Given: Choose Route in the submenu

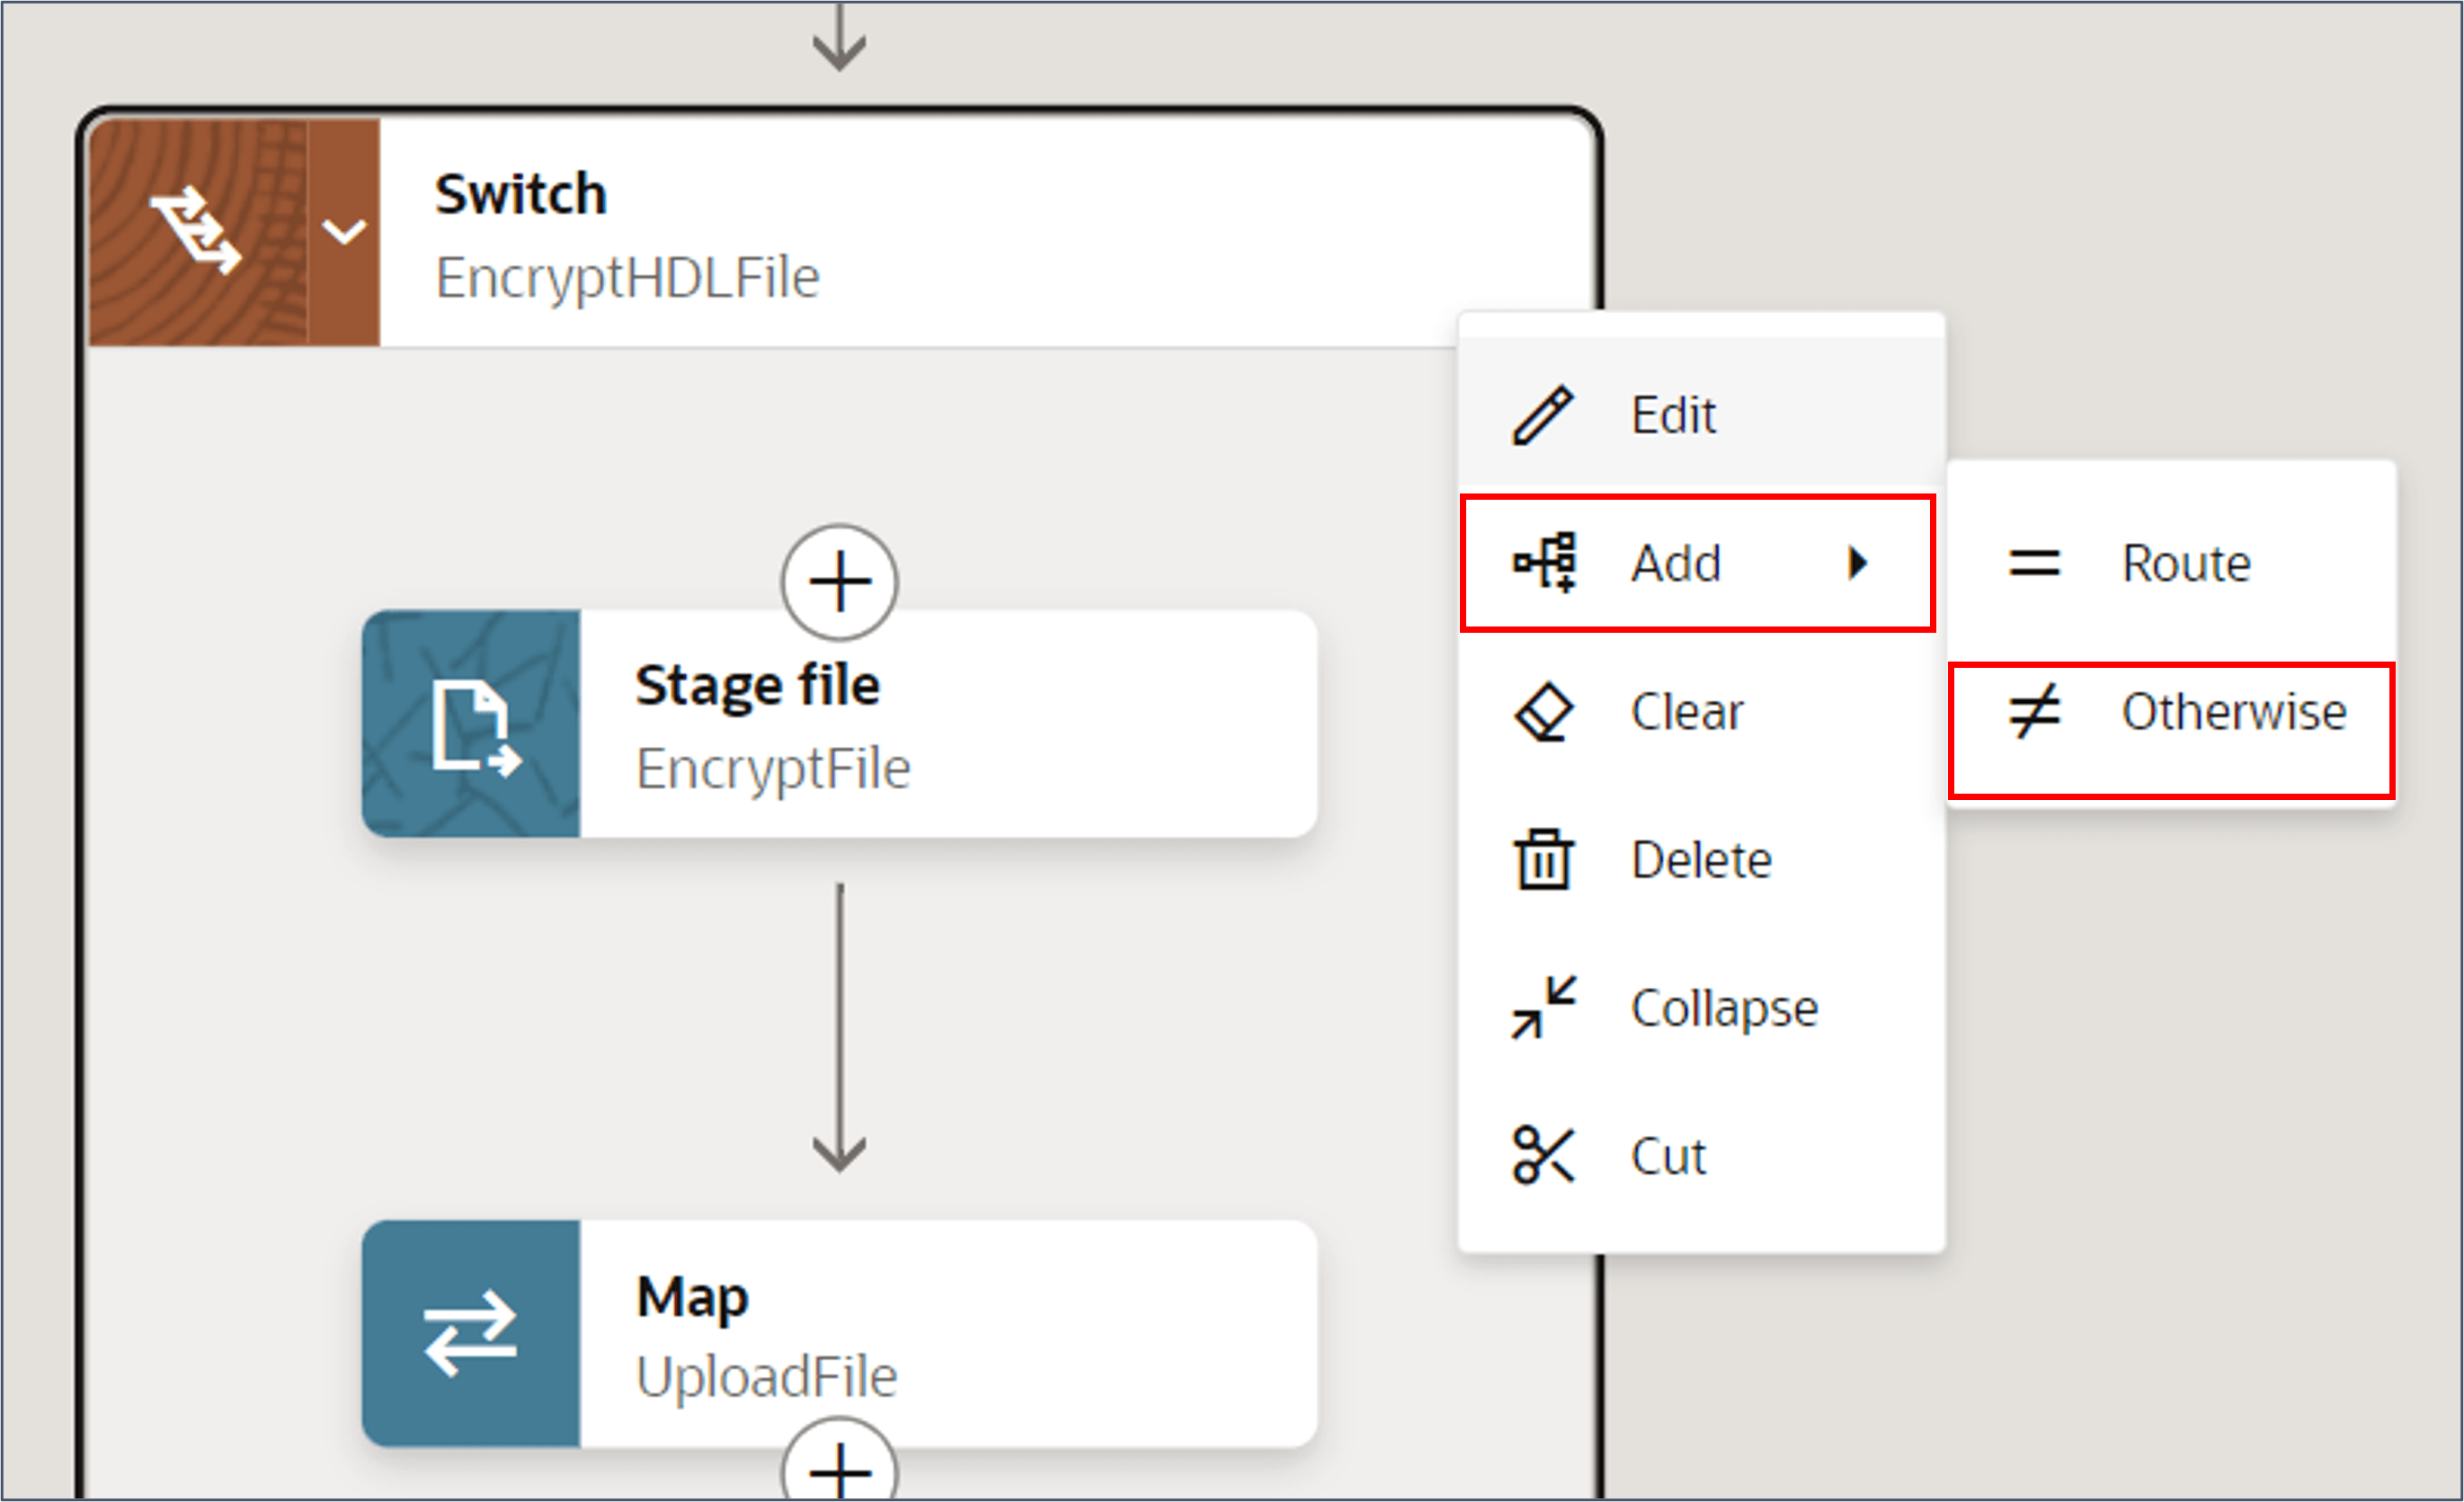Looking at the screenshot, I should (x=2171, y=563).
